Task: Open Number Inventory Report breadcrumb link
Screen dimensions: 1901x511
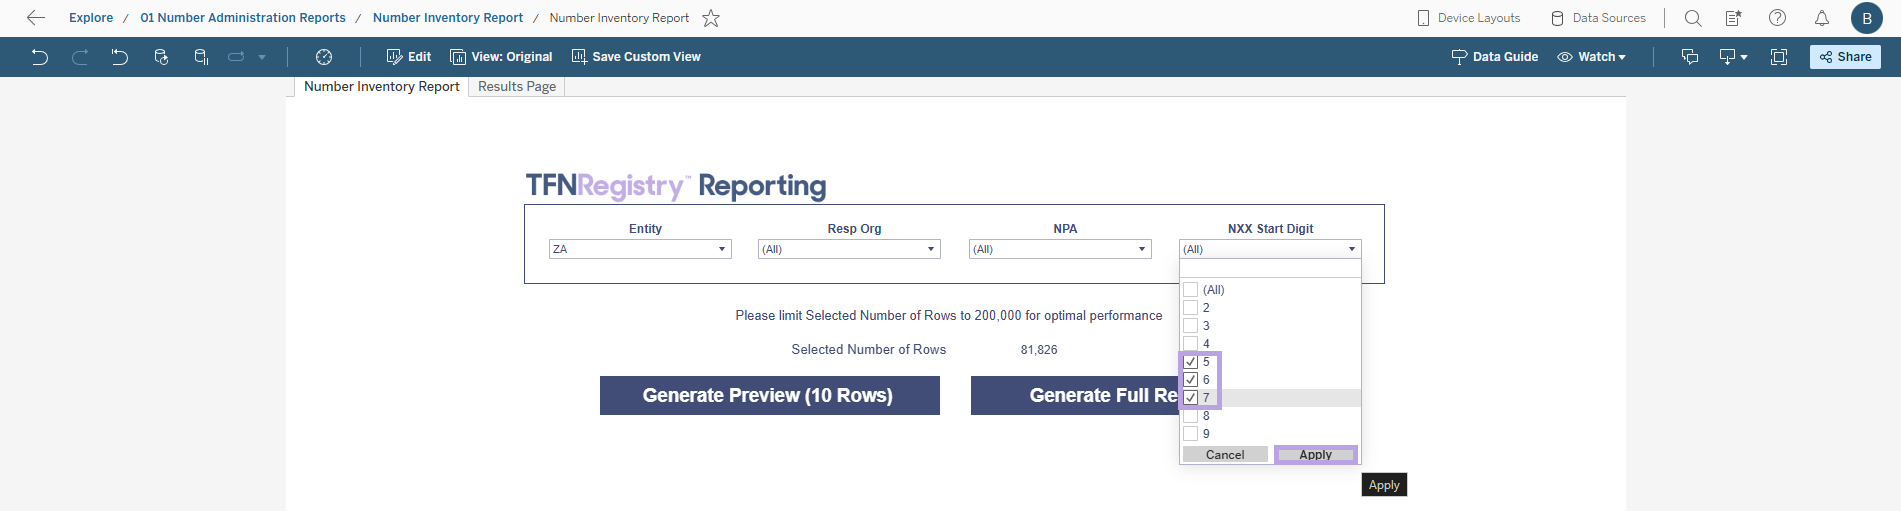Action: 448,18
